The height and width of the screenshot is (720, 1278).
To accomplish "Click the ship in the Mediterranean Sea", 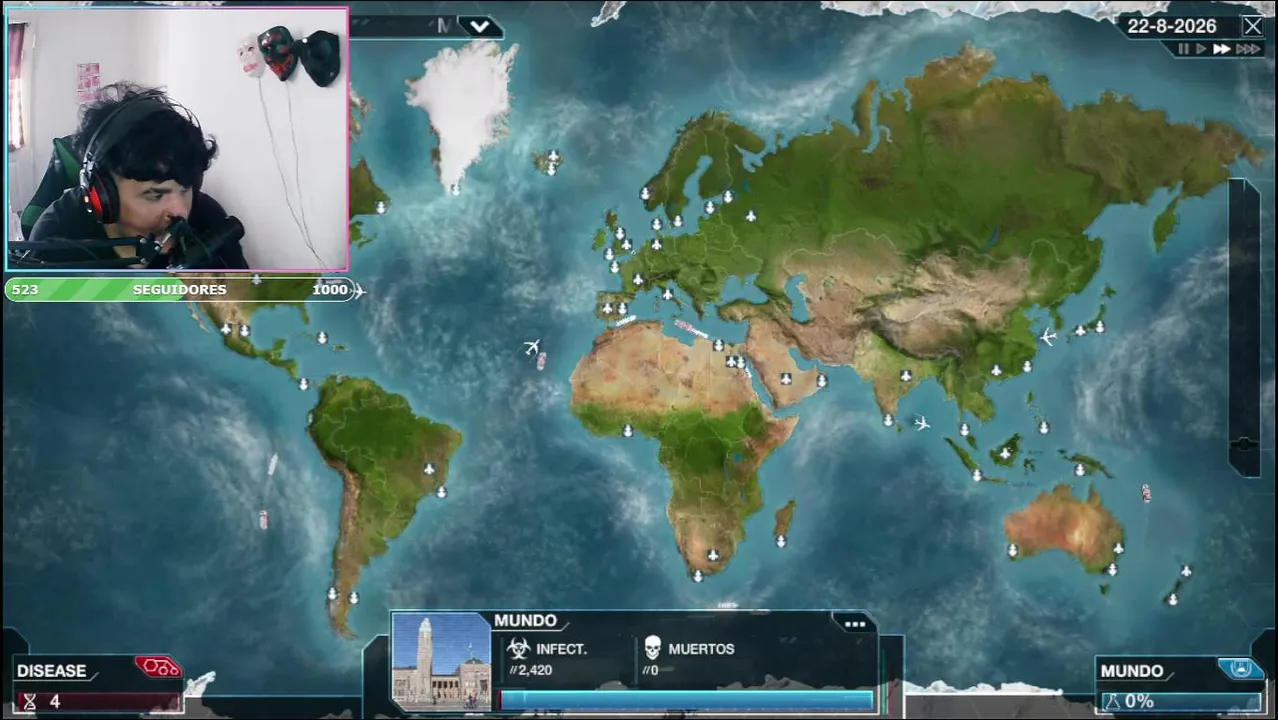I will pos(690,328).
